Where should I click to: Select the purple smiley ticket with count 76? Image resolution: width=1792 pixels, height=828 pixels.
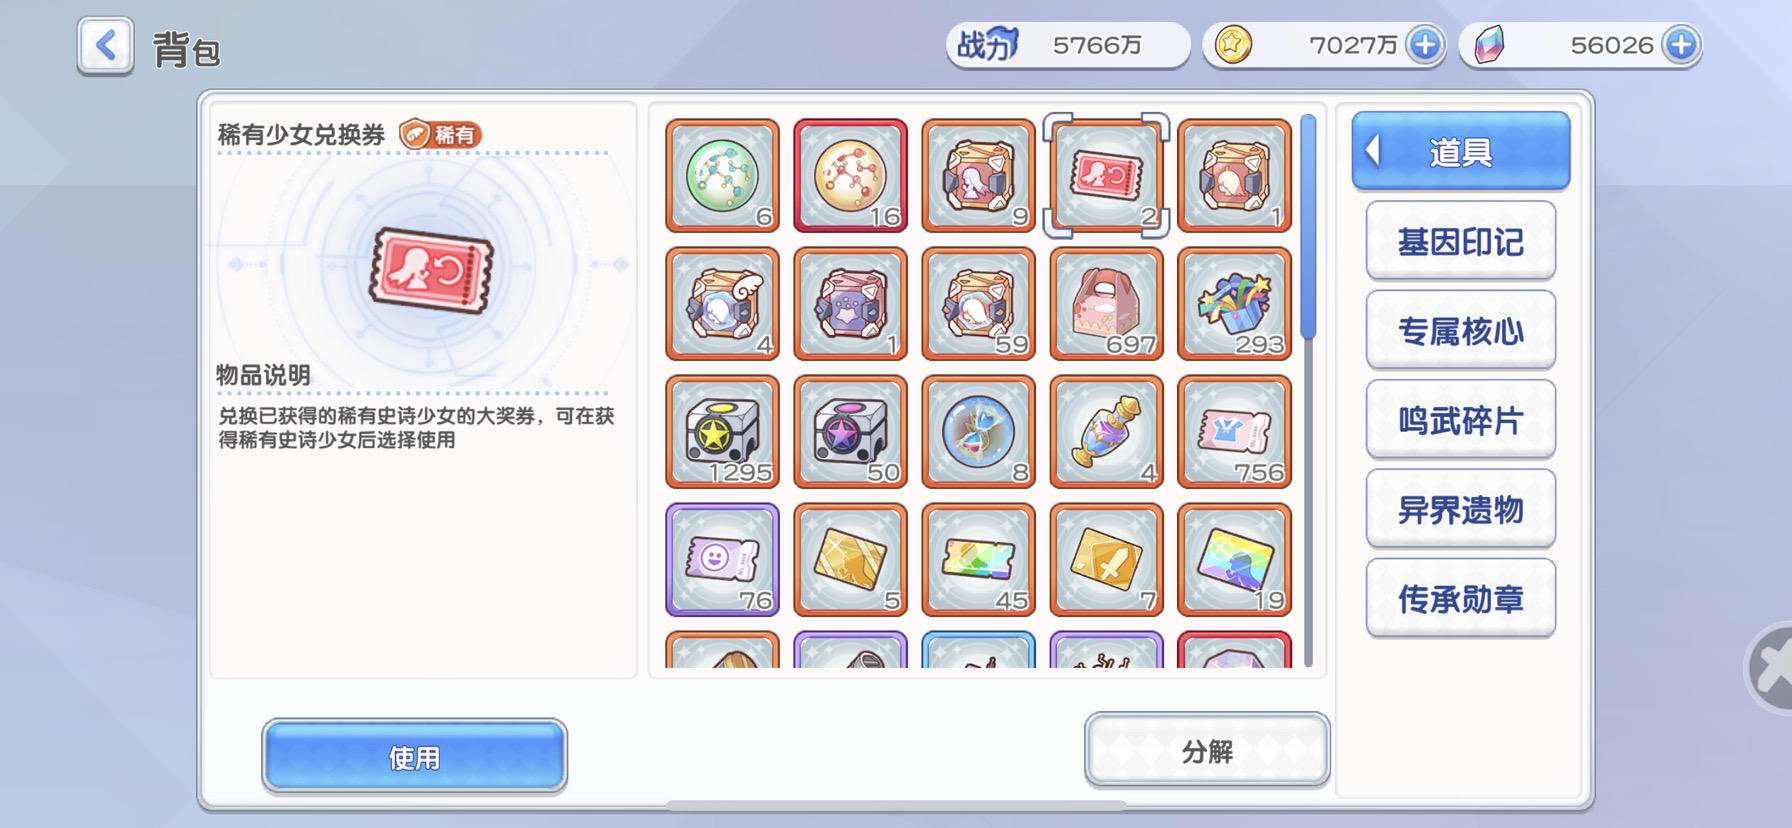click(722, 560)
